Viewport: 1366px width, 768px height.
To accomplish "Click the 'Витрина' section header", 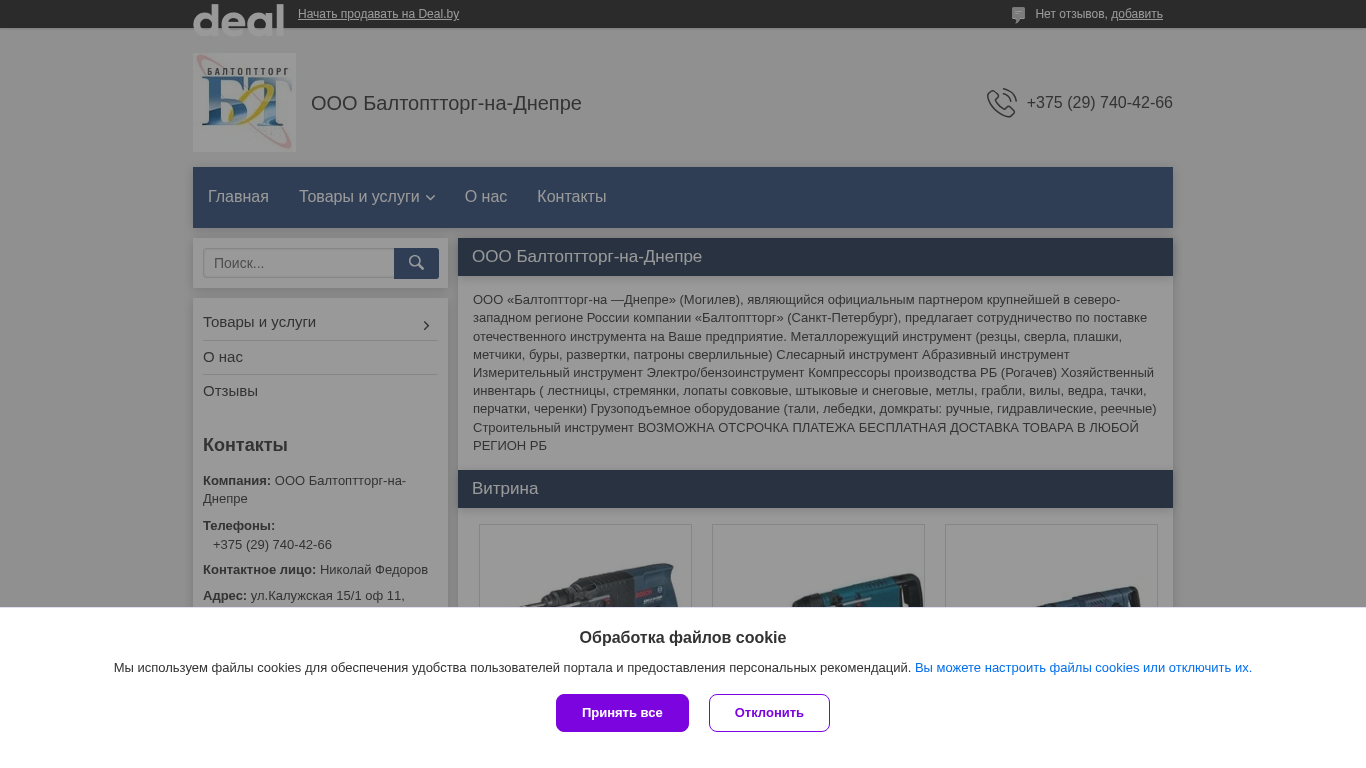I will (815, 489).
